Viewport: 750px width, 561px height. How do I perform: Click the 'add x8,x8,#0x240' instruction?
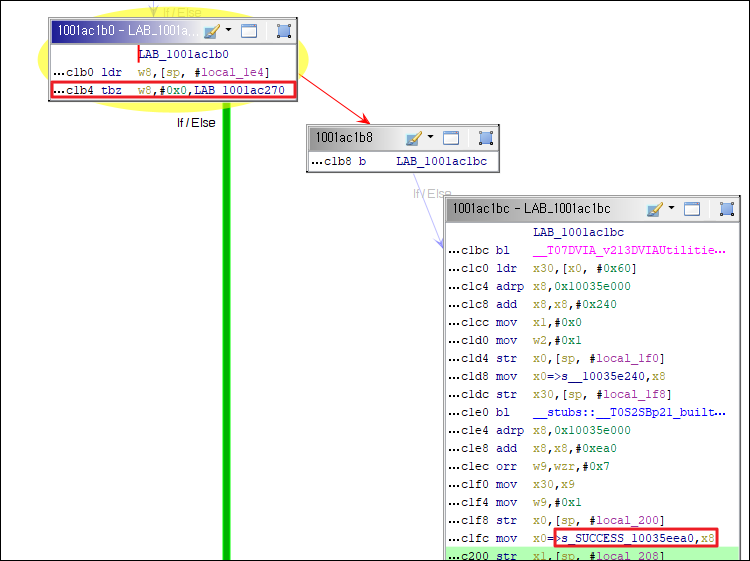pos(532,304)
